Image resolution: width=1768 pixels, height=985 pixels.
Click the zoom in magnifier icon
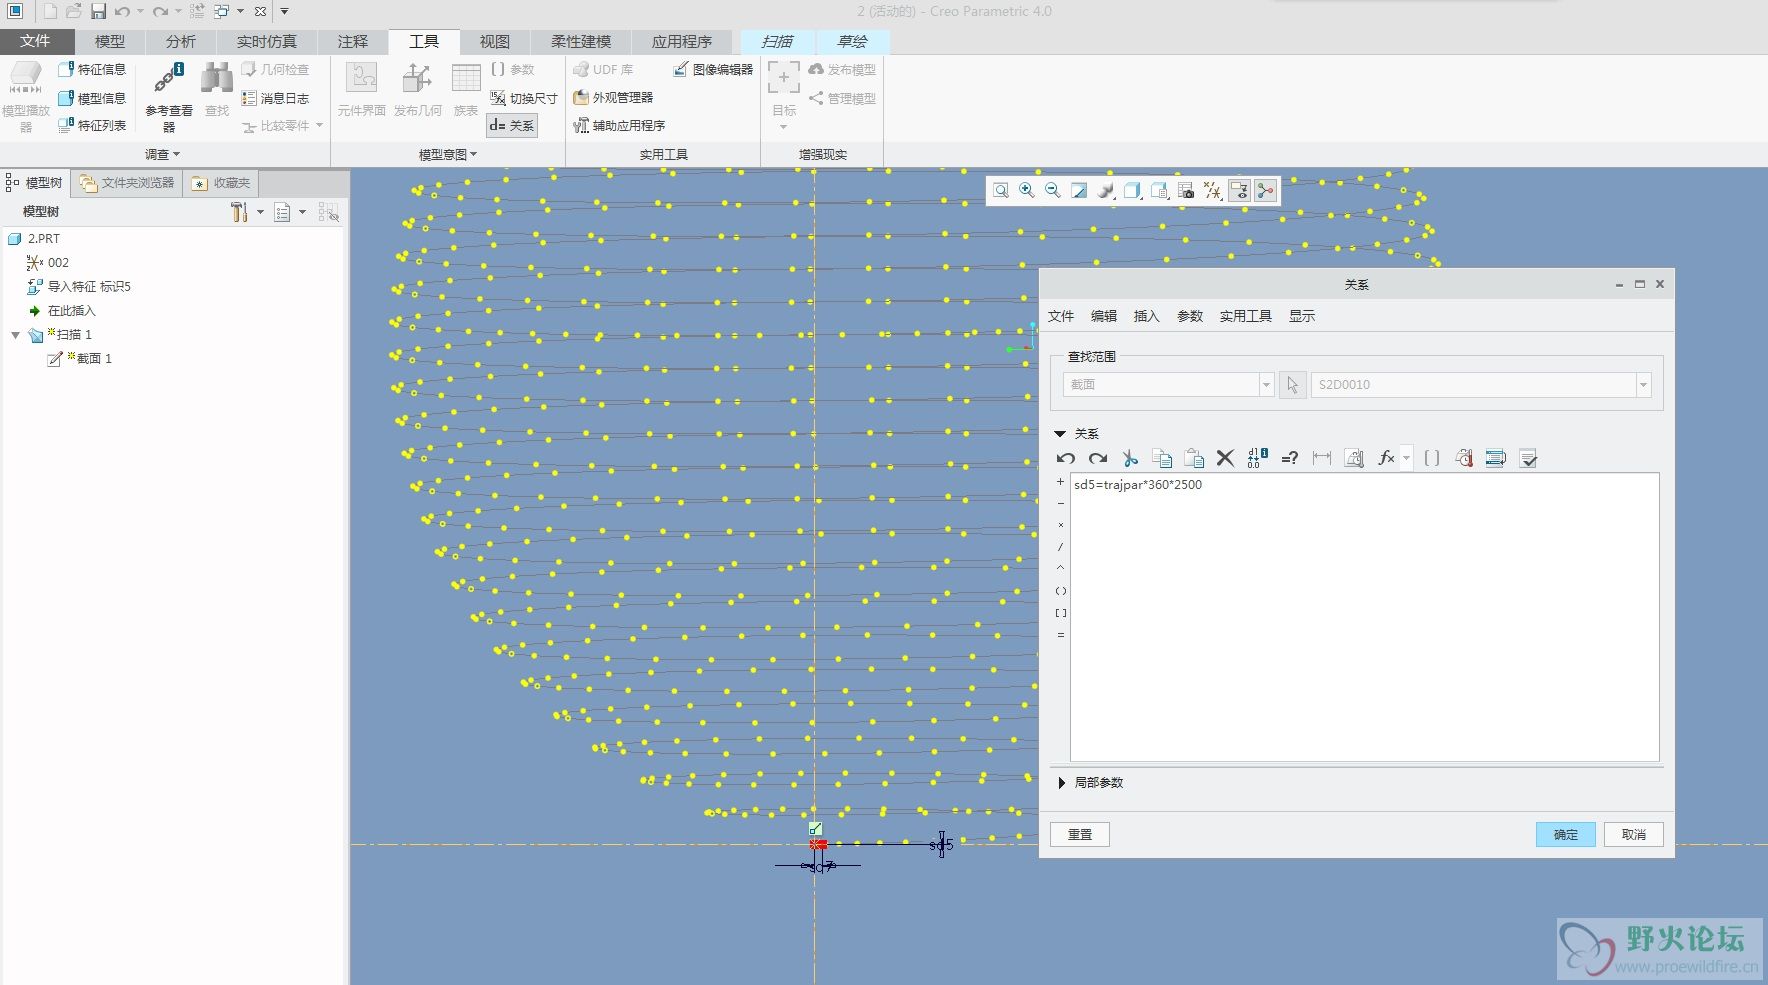1027,190
